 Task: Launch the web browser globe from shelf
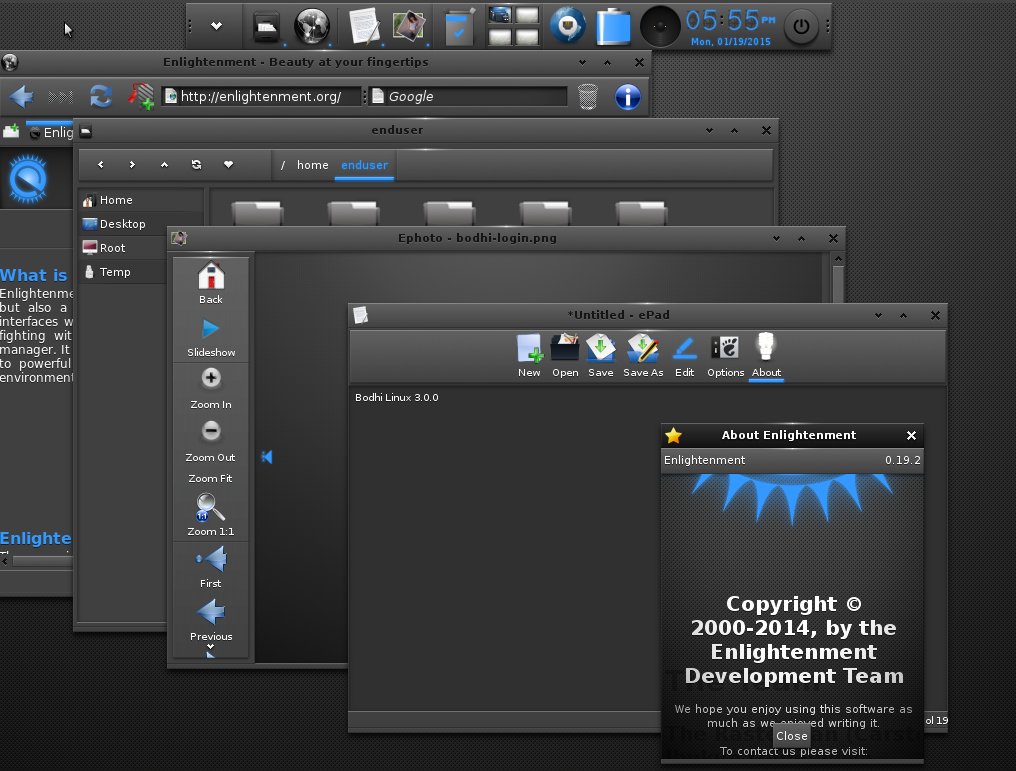click(x=312, y=27)
